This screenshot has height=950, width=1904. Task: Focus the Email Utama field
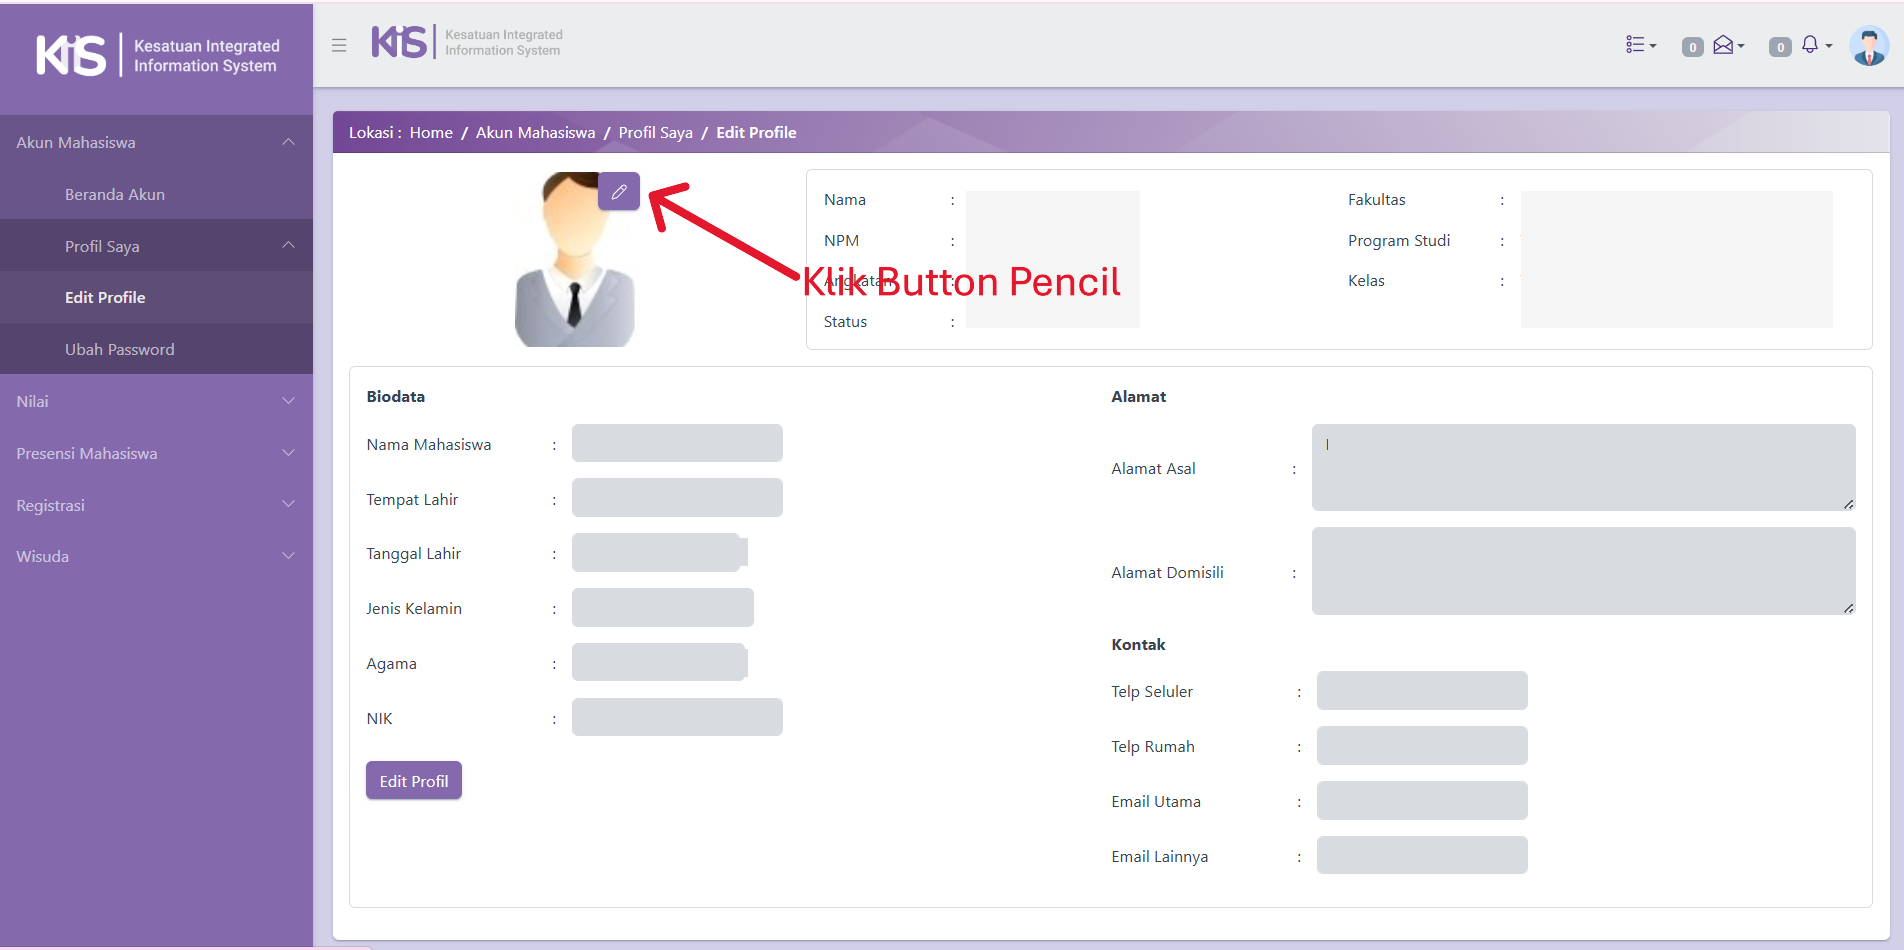click(1421, 801)
